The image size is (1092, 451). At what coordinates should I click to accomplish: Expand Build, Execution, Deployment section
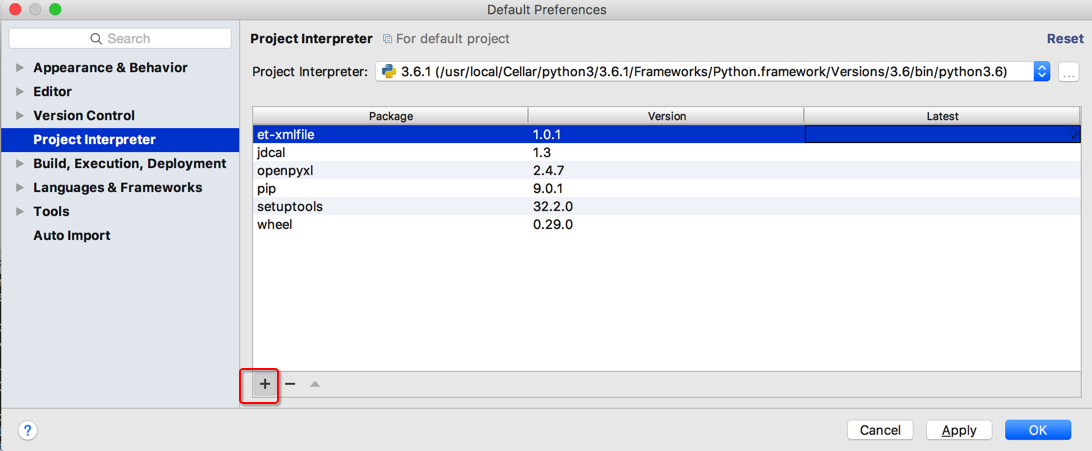tap(19, 164)
